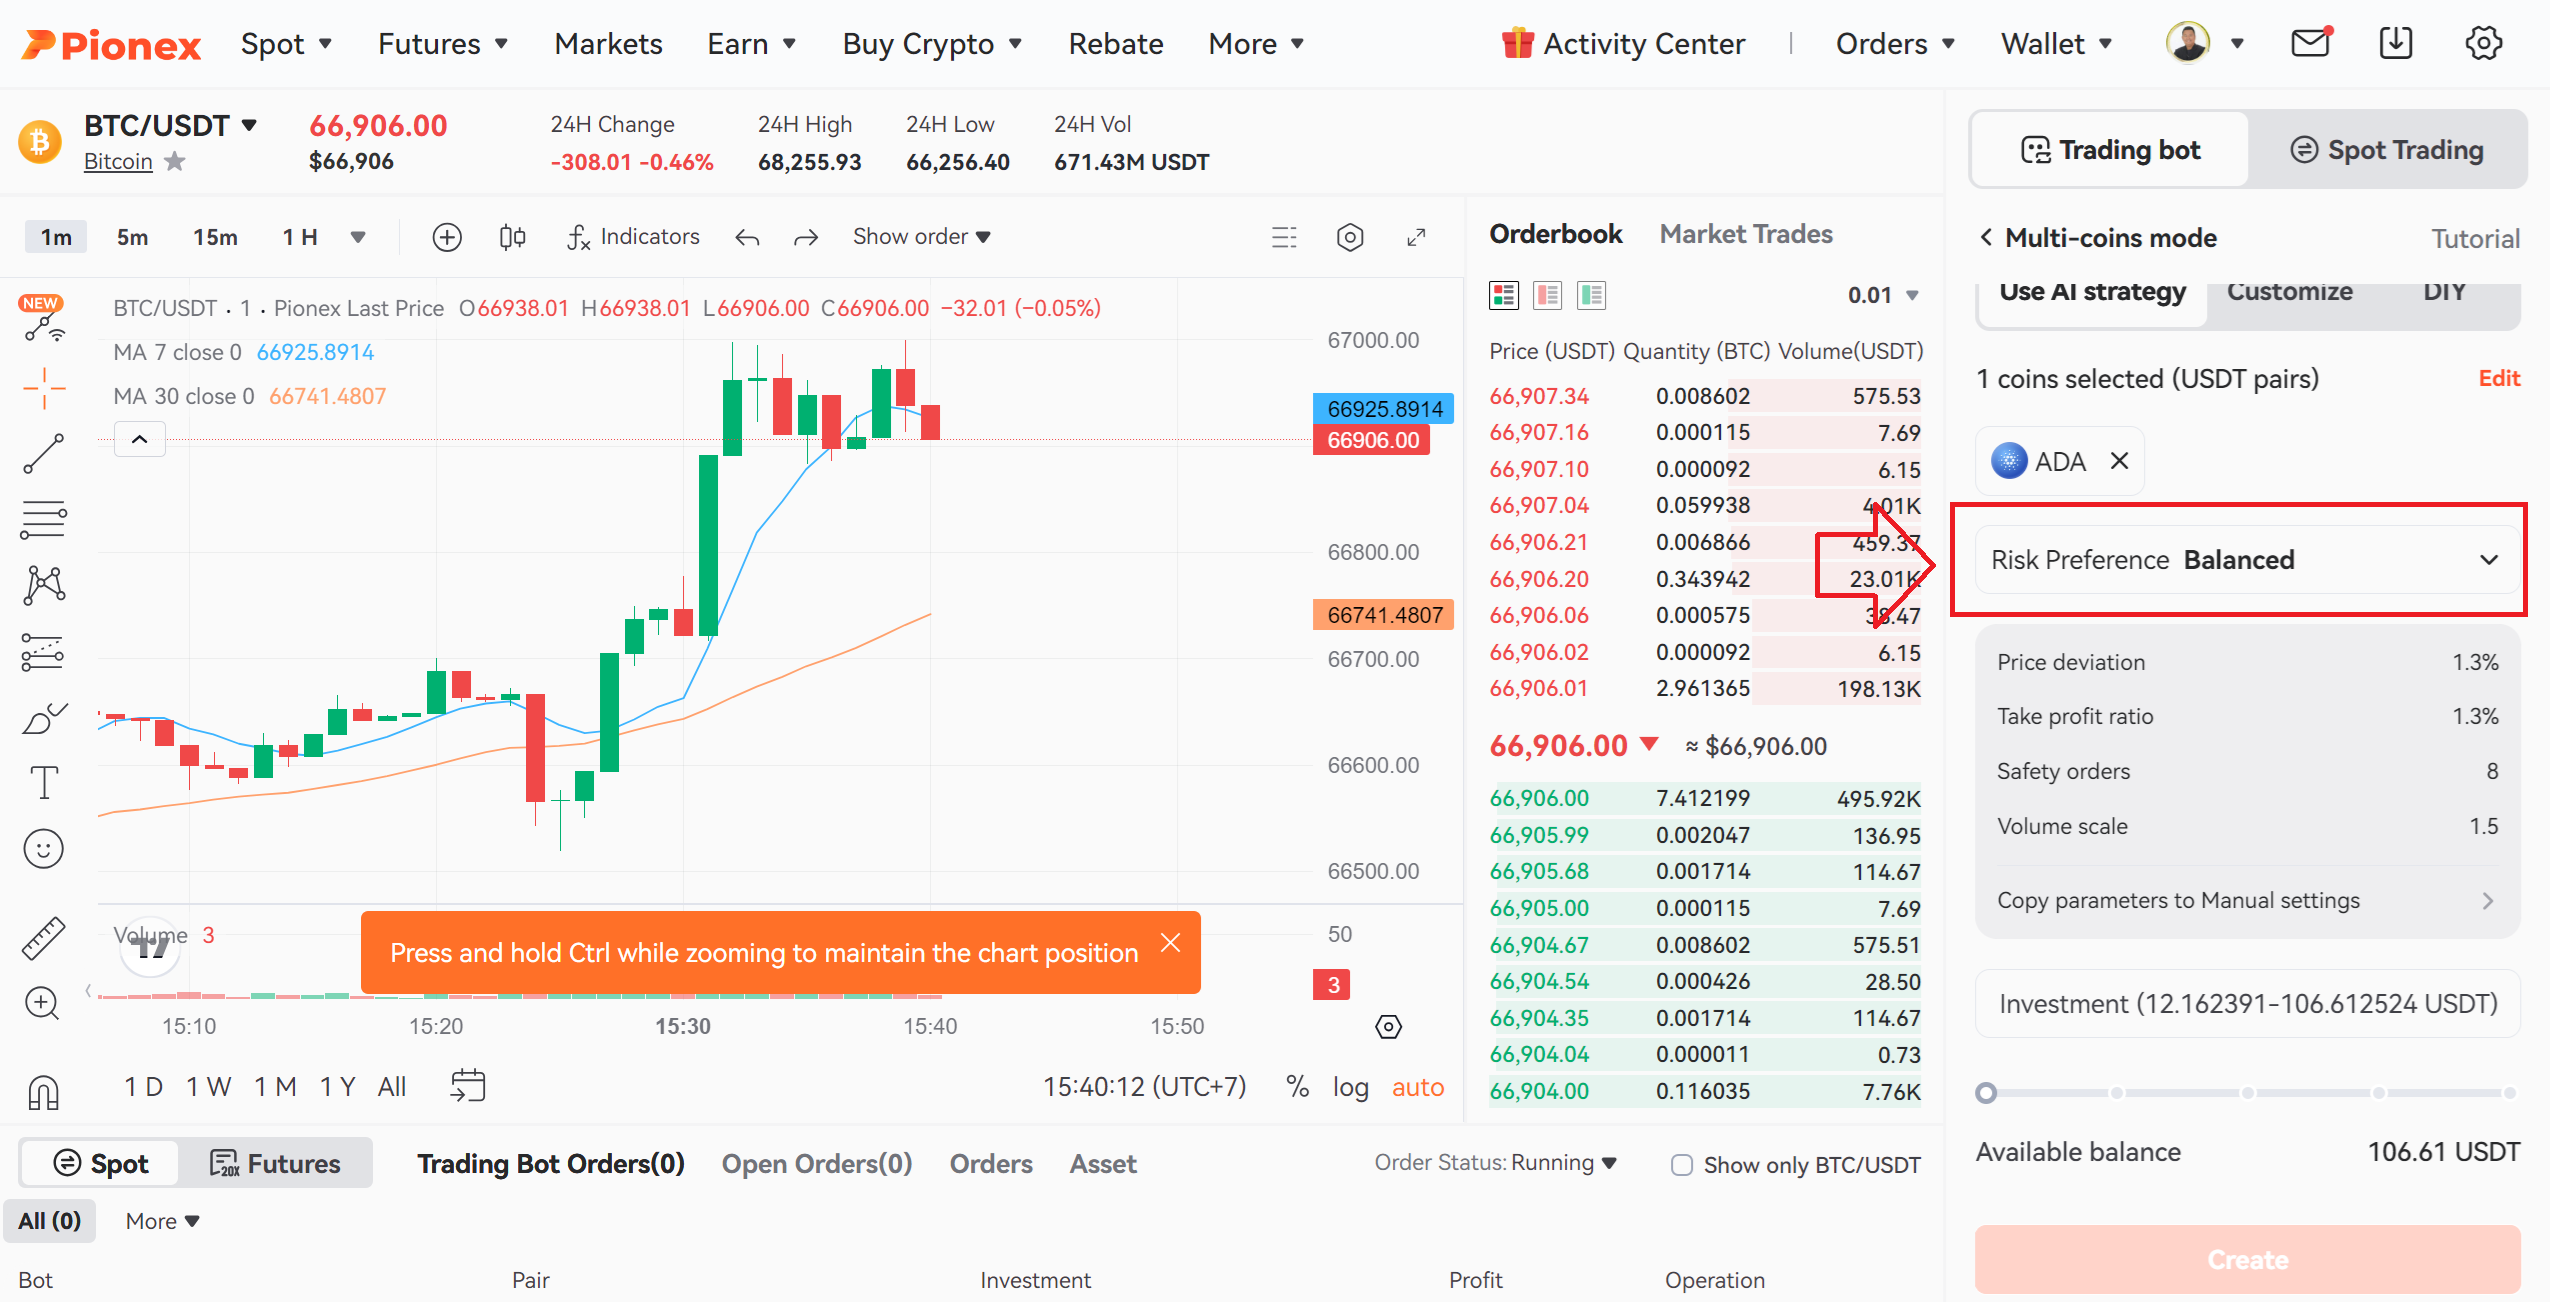Toggle percent scale on chart
This screenshot has width=2550, height=1302.
click(x=1298, y=1087)
